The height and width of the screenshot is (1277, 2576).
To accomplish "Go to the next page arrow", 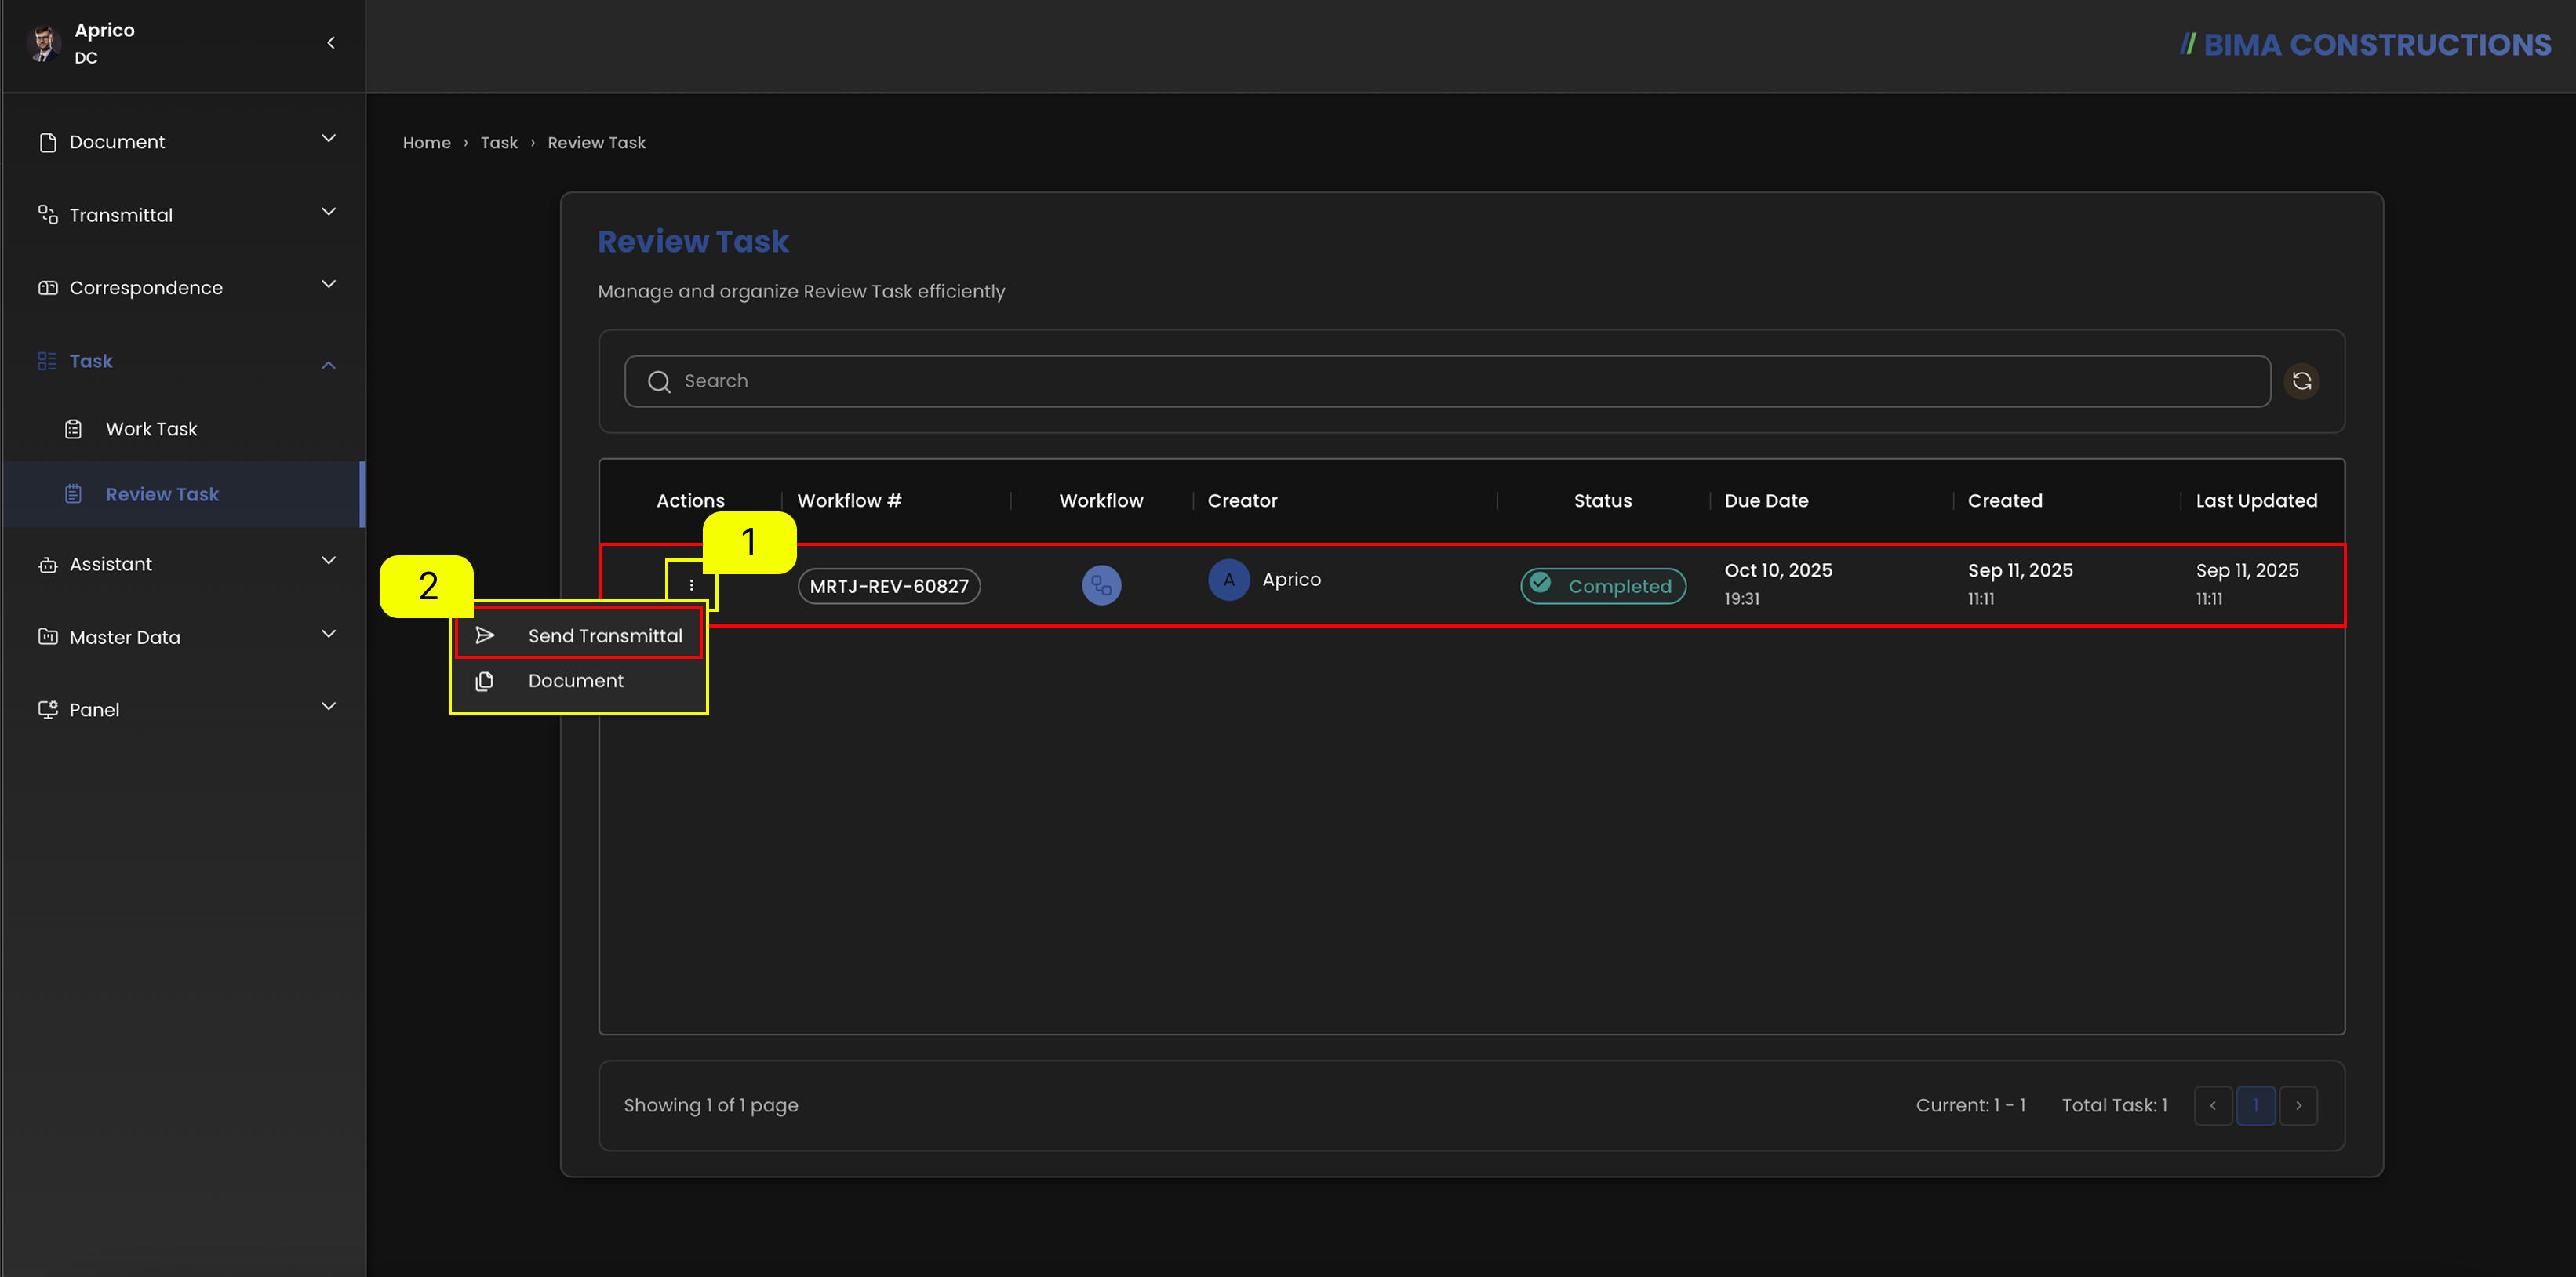I will [x=2298, y=1105].
